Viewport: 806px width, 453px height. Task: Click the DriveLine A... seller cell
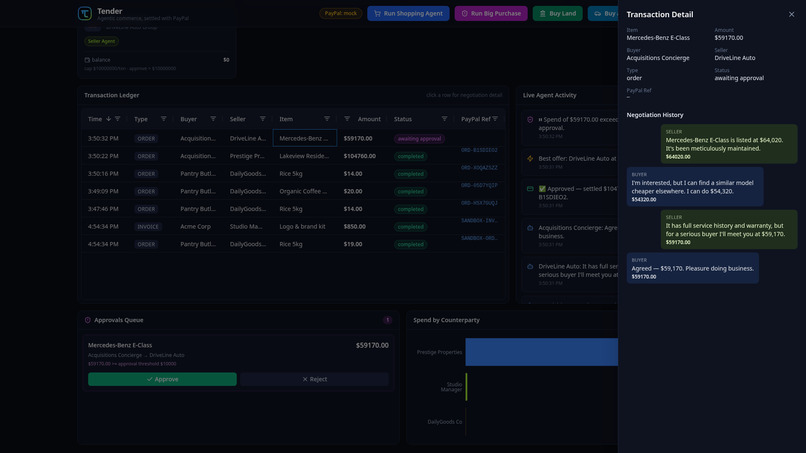(248, 138)
